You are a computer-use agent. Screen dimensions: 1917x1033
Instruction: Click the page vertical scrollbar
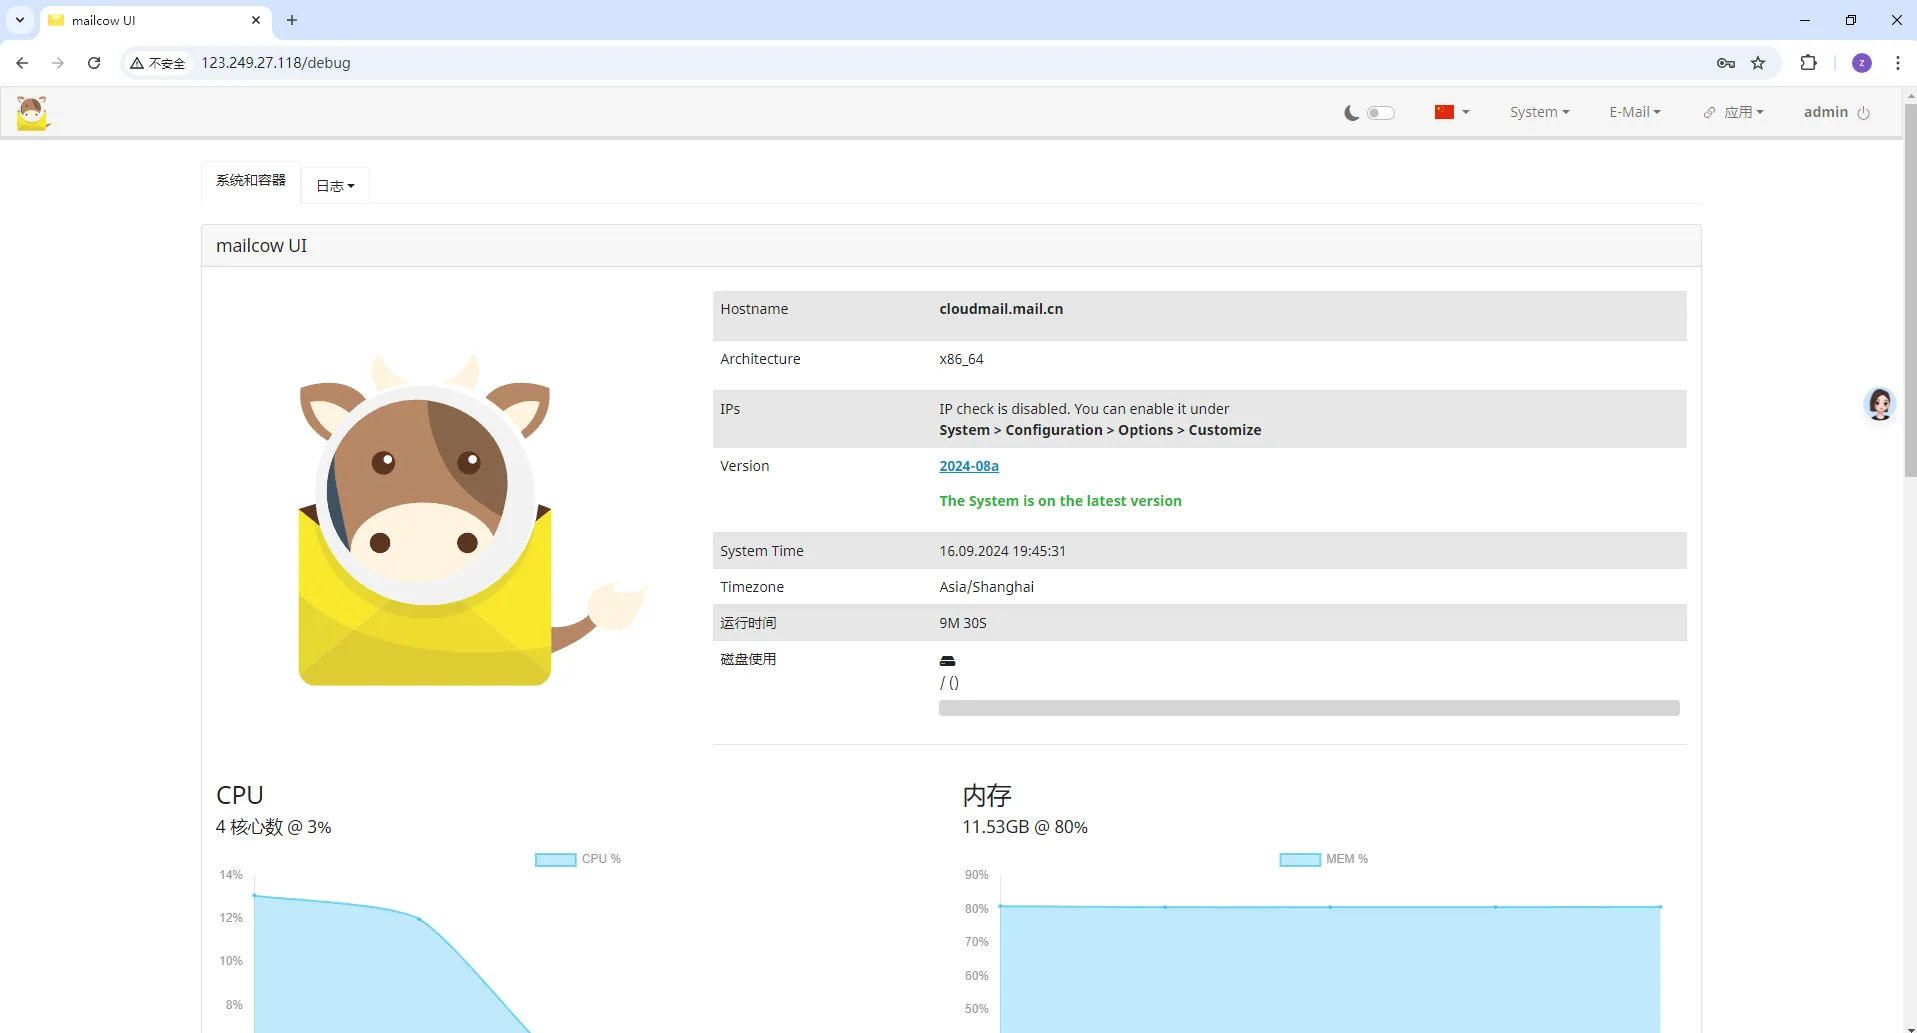1910,290
